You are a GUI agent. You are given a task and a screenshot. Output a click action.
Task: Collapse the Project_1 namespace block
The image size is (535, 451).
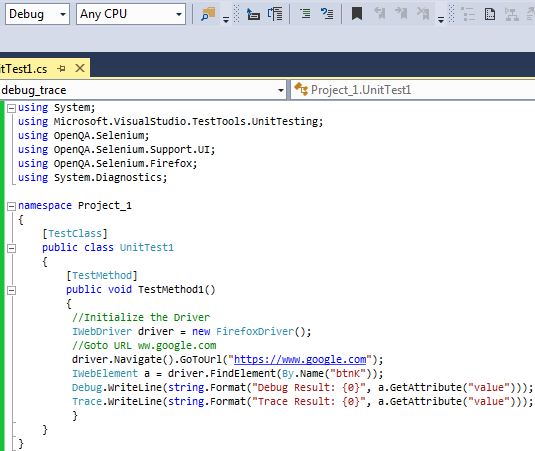[x=12, y=206]
